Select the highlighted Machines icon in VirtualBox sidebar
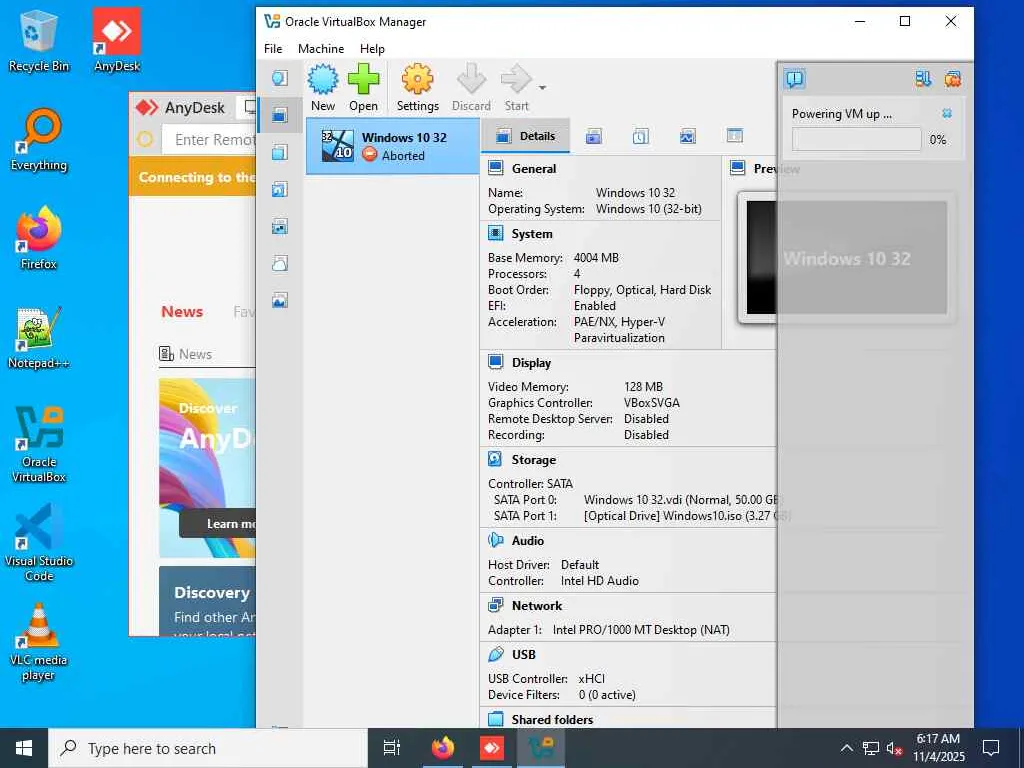Image resolution: width=1024 pixels, height=768 pixels. [280, 116]
